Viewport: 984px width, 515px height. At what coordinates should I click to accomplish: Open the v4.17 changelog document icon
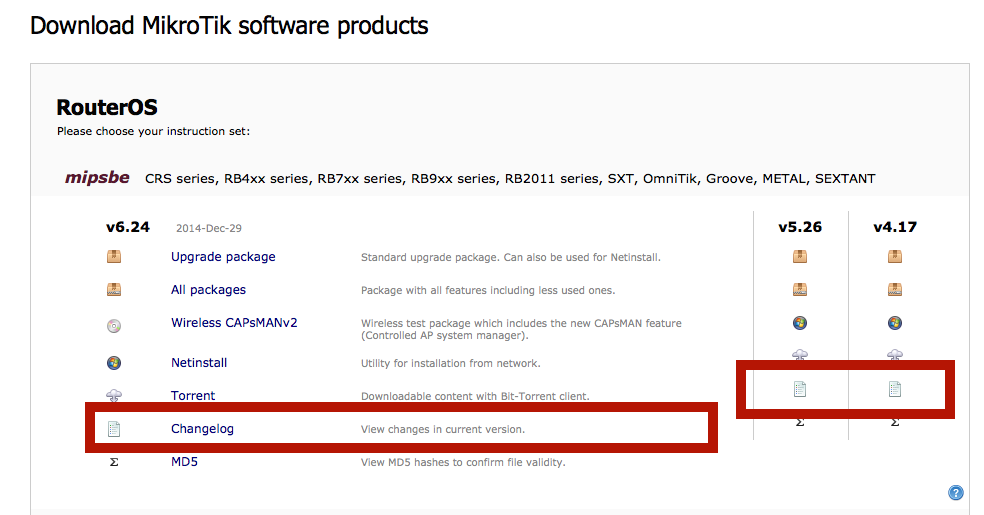[x=895, y=389]
